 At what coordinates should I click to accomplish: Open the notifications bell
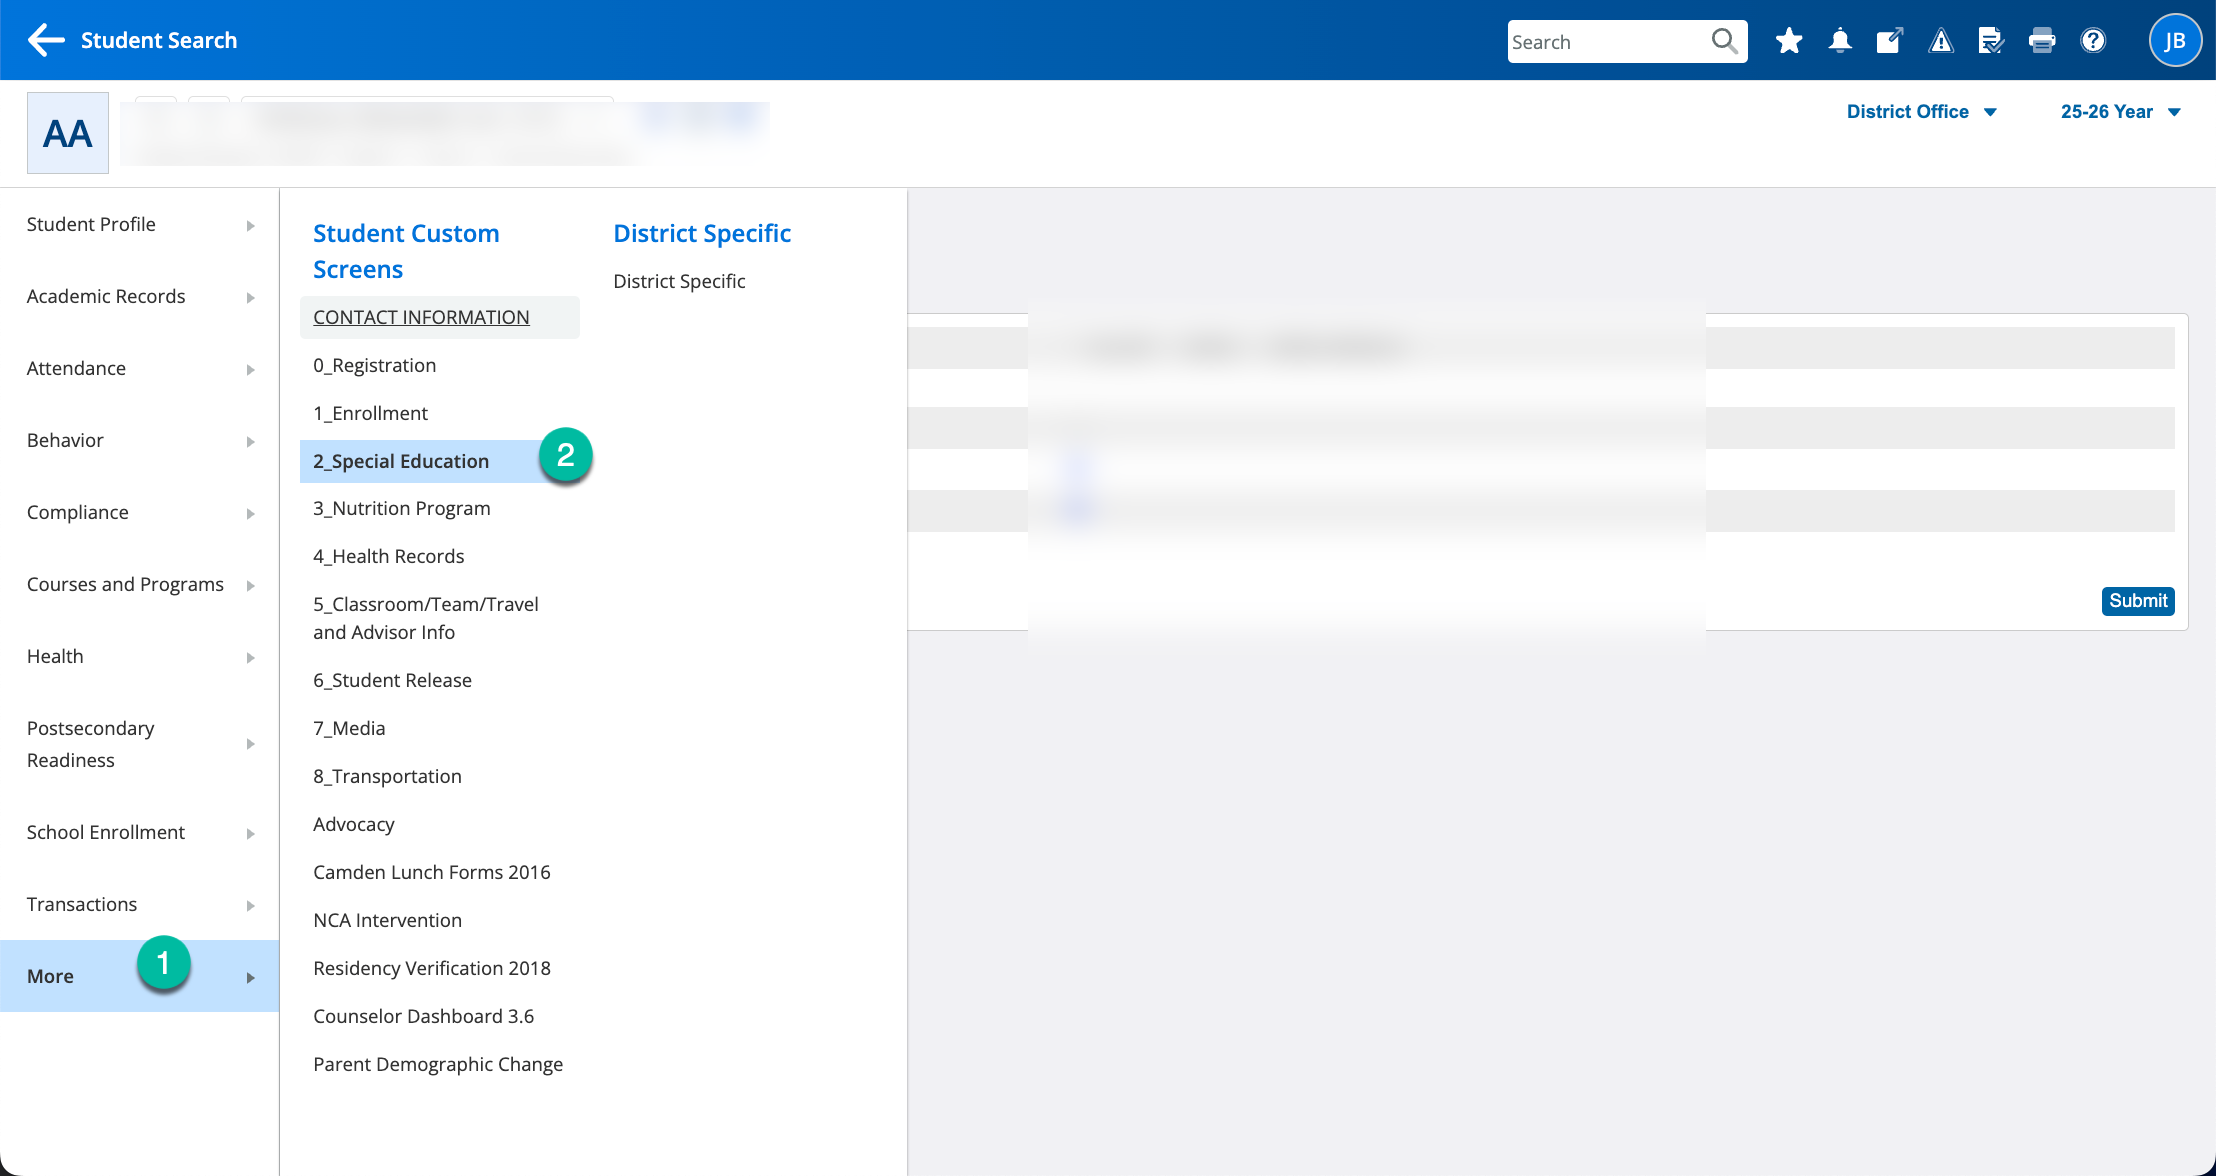tap(1840, 41)
